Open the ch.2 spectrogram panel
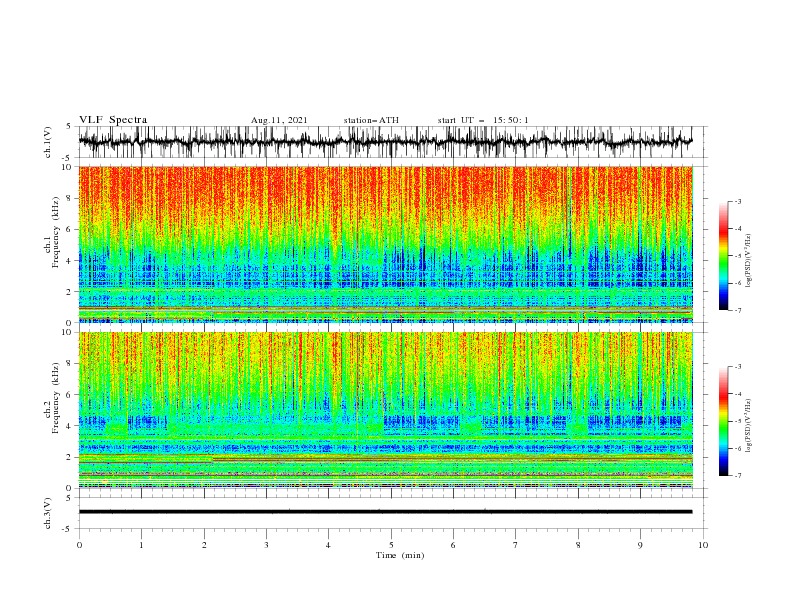Screen dimensions: 792x612 coord(385,410)
